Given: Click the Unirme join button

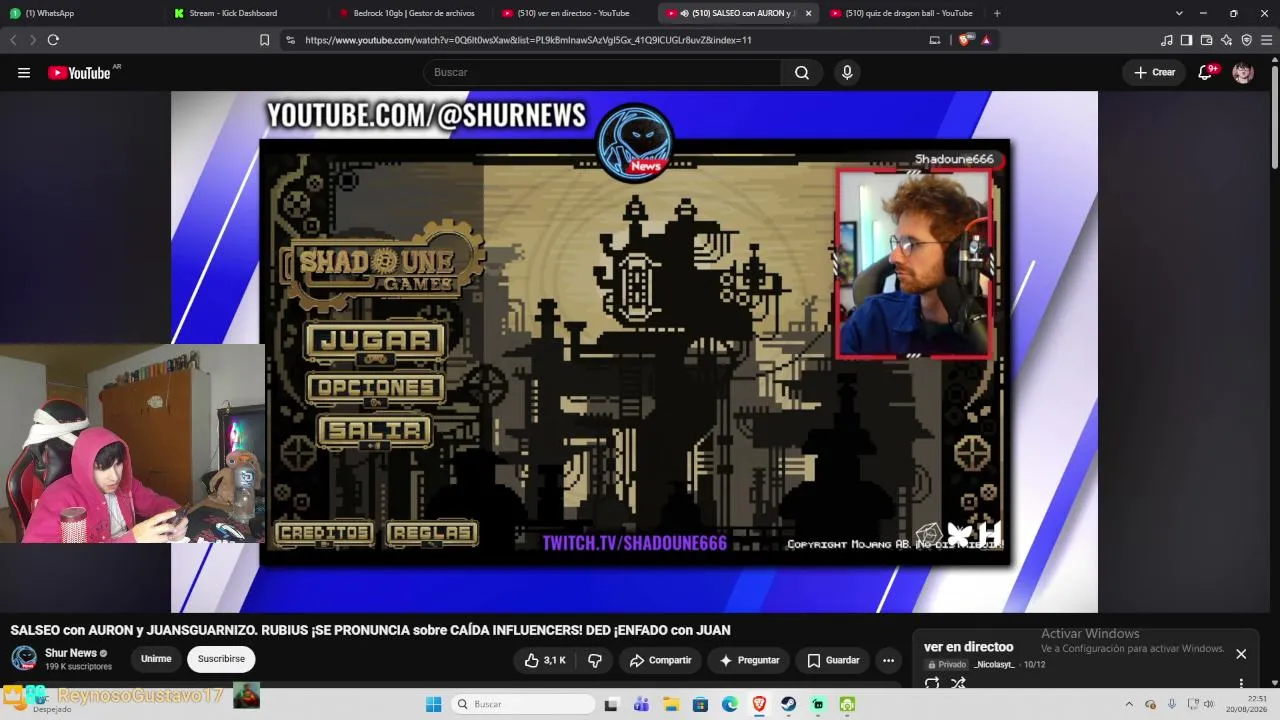Looking at the screenshot, I should 156,659.
